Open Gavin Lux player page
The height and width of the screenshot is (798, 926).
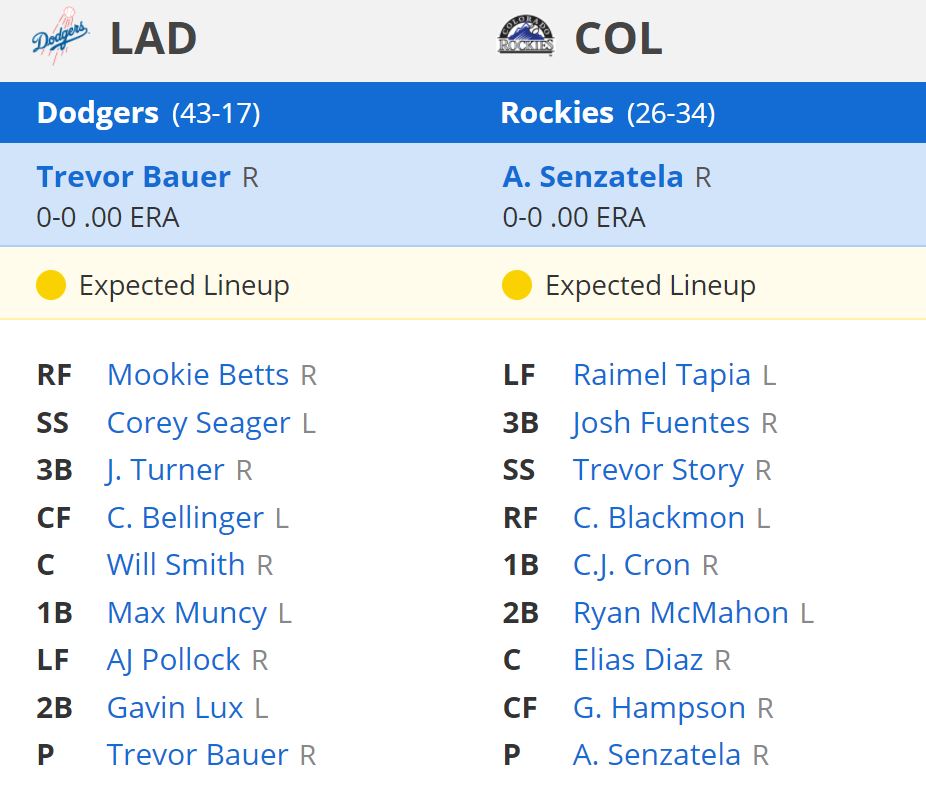(x=175, y=708)
